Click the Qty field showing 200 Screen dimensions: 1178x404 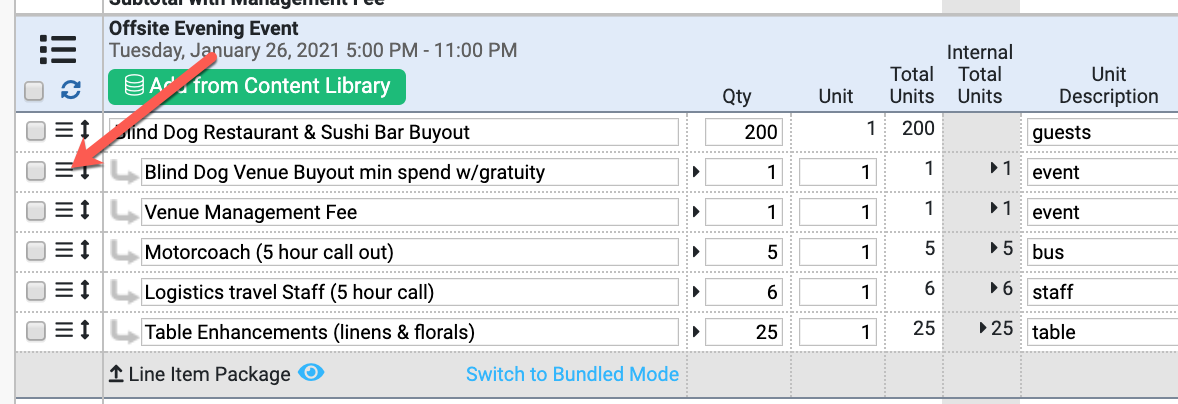click(x=744, y=133)
